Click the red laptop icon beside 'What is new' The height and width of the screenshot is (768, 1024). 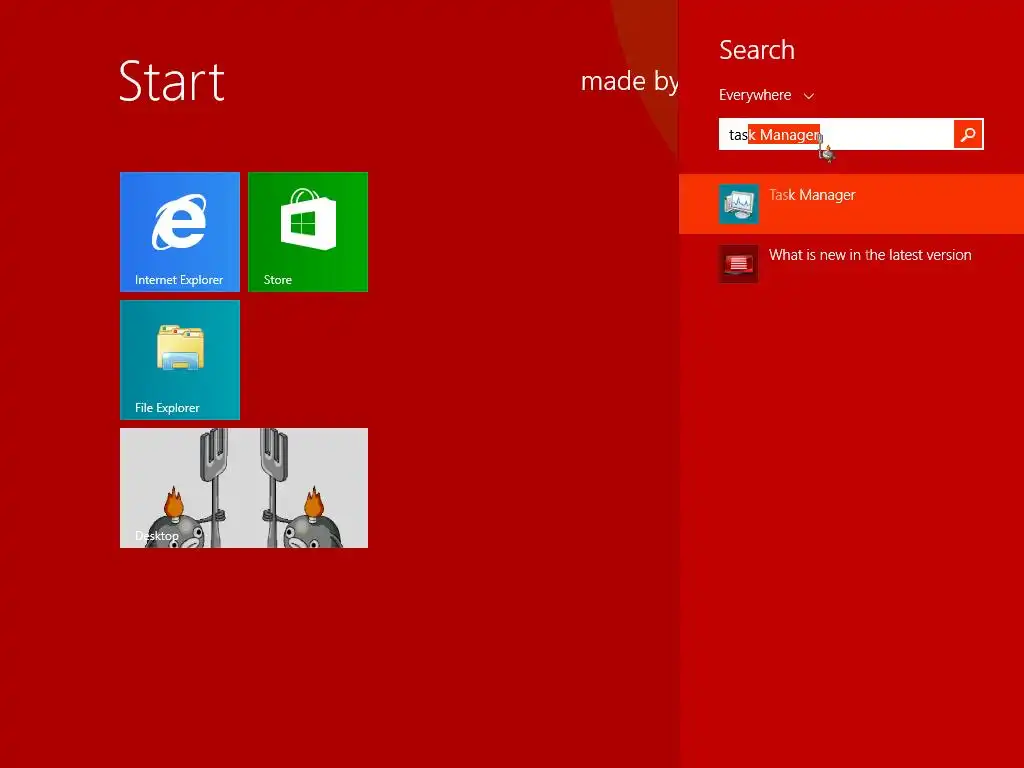pos(739,264)
